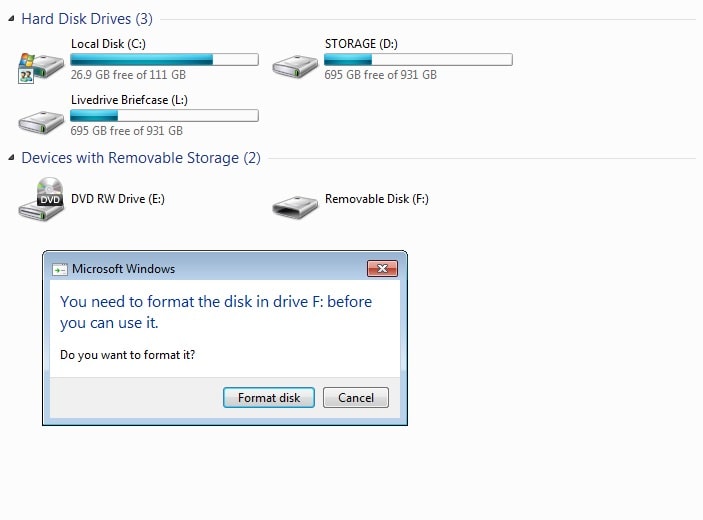Viewport: 703px width, 520px height.
Task: Click the Local Disk (C:) name label
Action: coord(108,44)
